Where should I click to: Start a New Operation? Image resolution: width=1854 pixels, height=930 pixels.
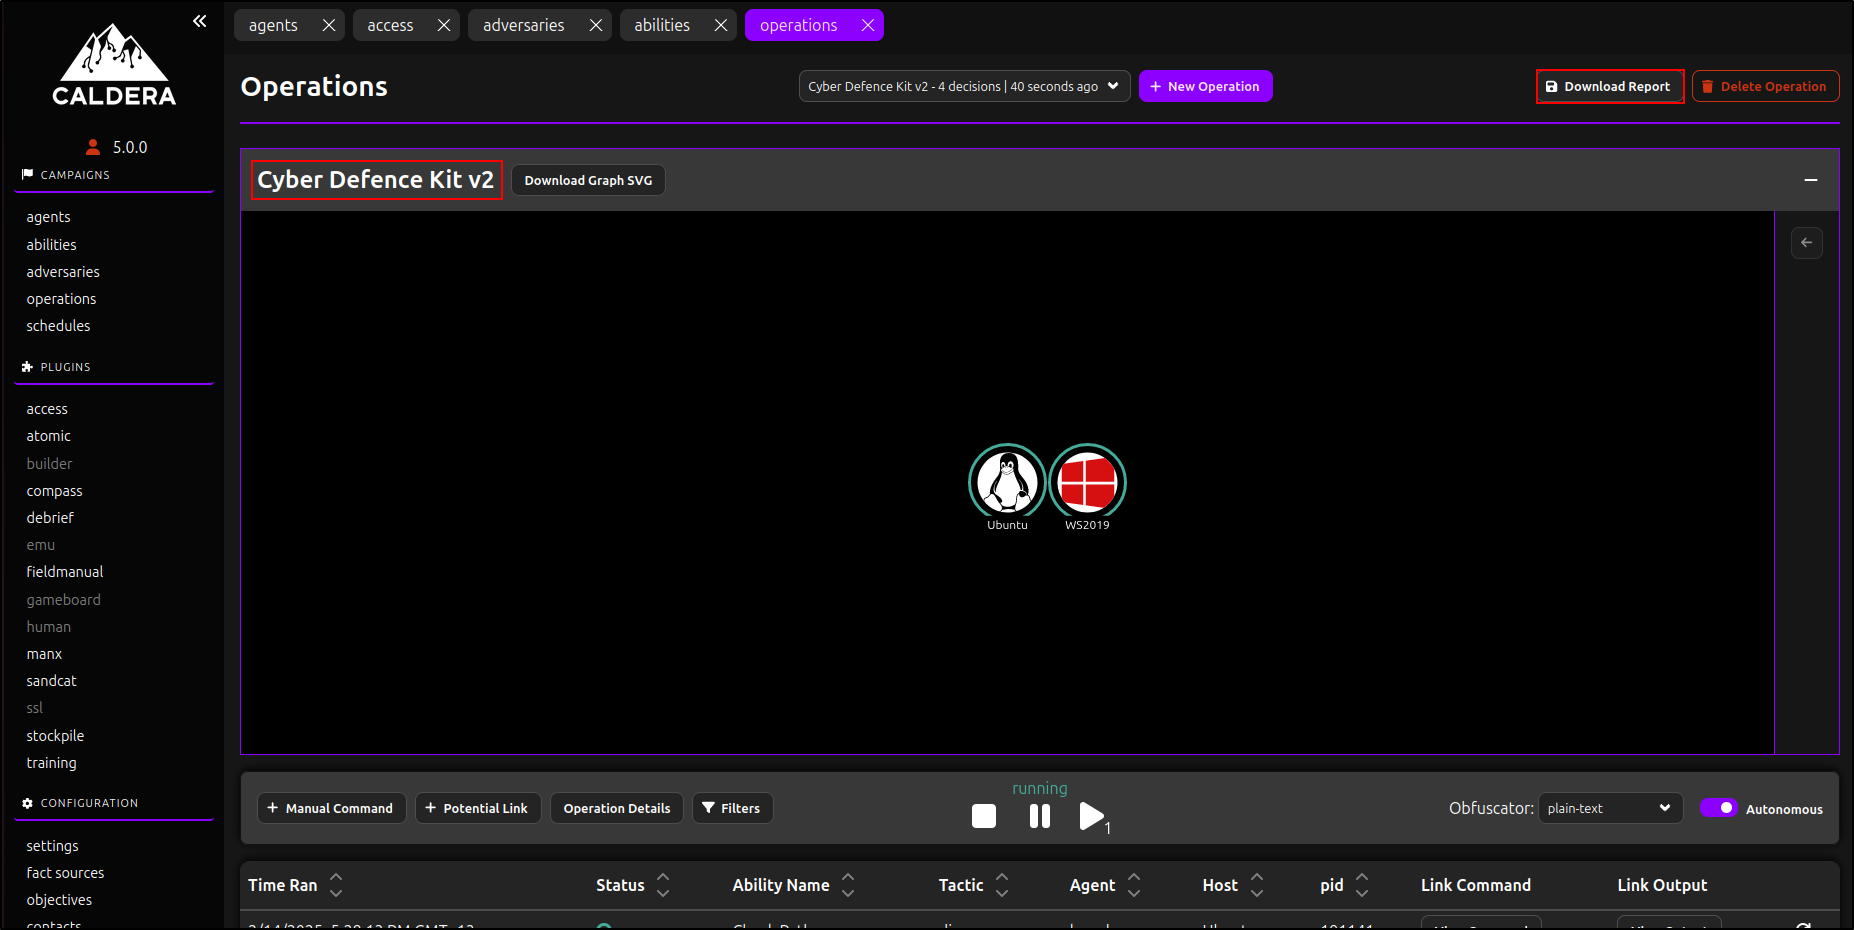1205,86
